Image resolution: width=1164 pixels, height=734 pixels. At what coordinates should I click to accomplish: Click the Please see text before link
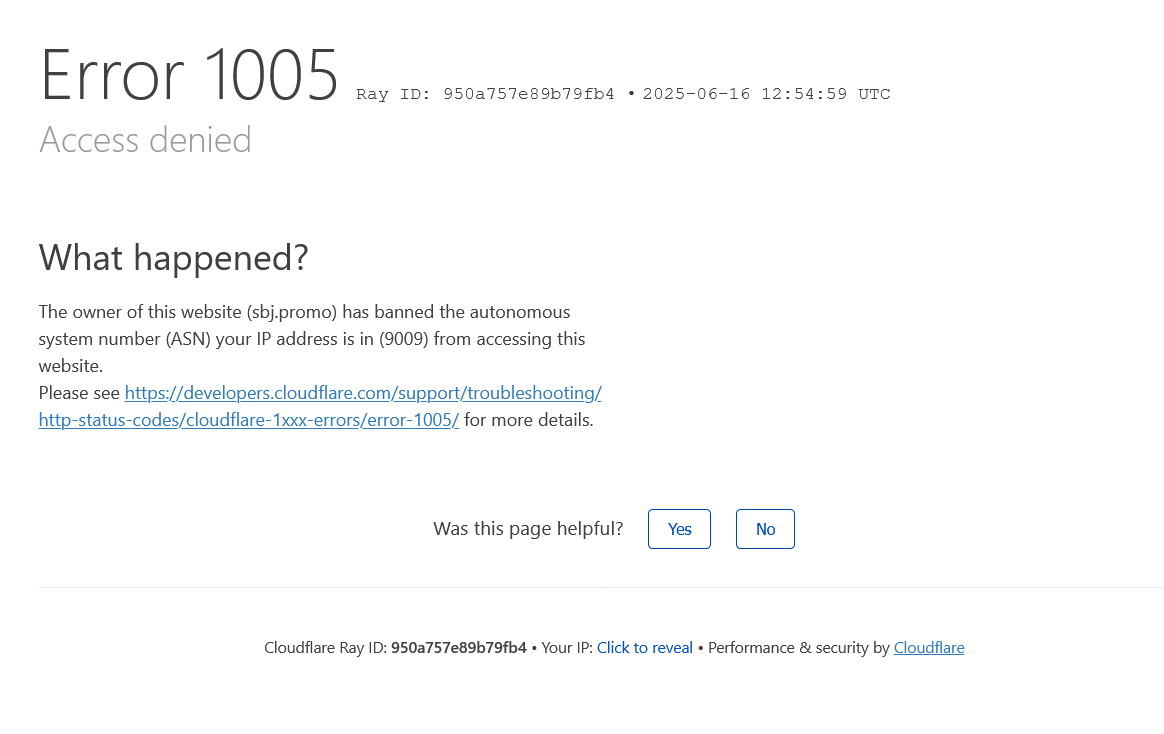click(x=79, y=393)
